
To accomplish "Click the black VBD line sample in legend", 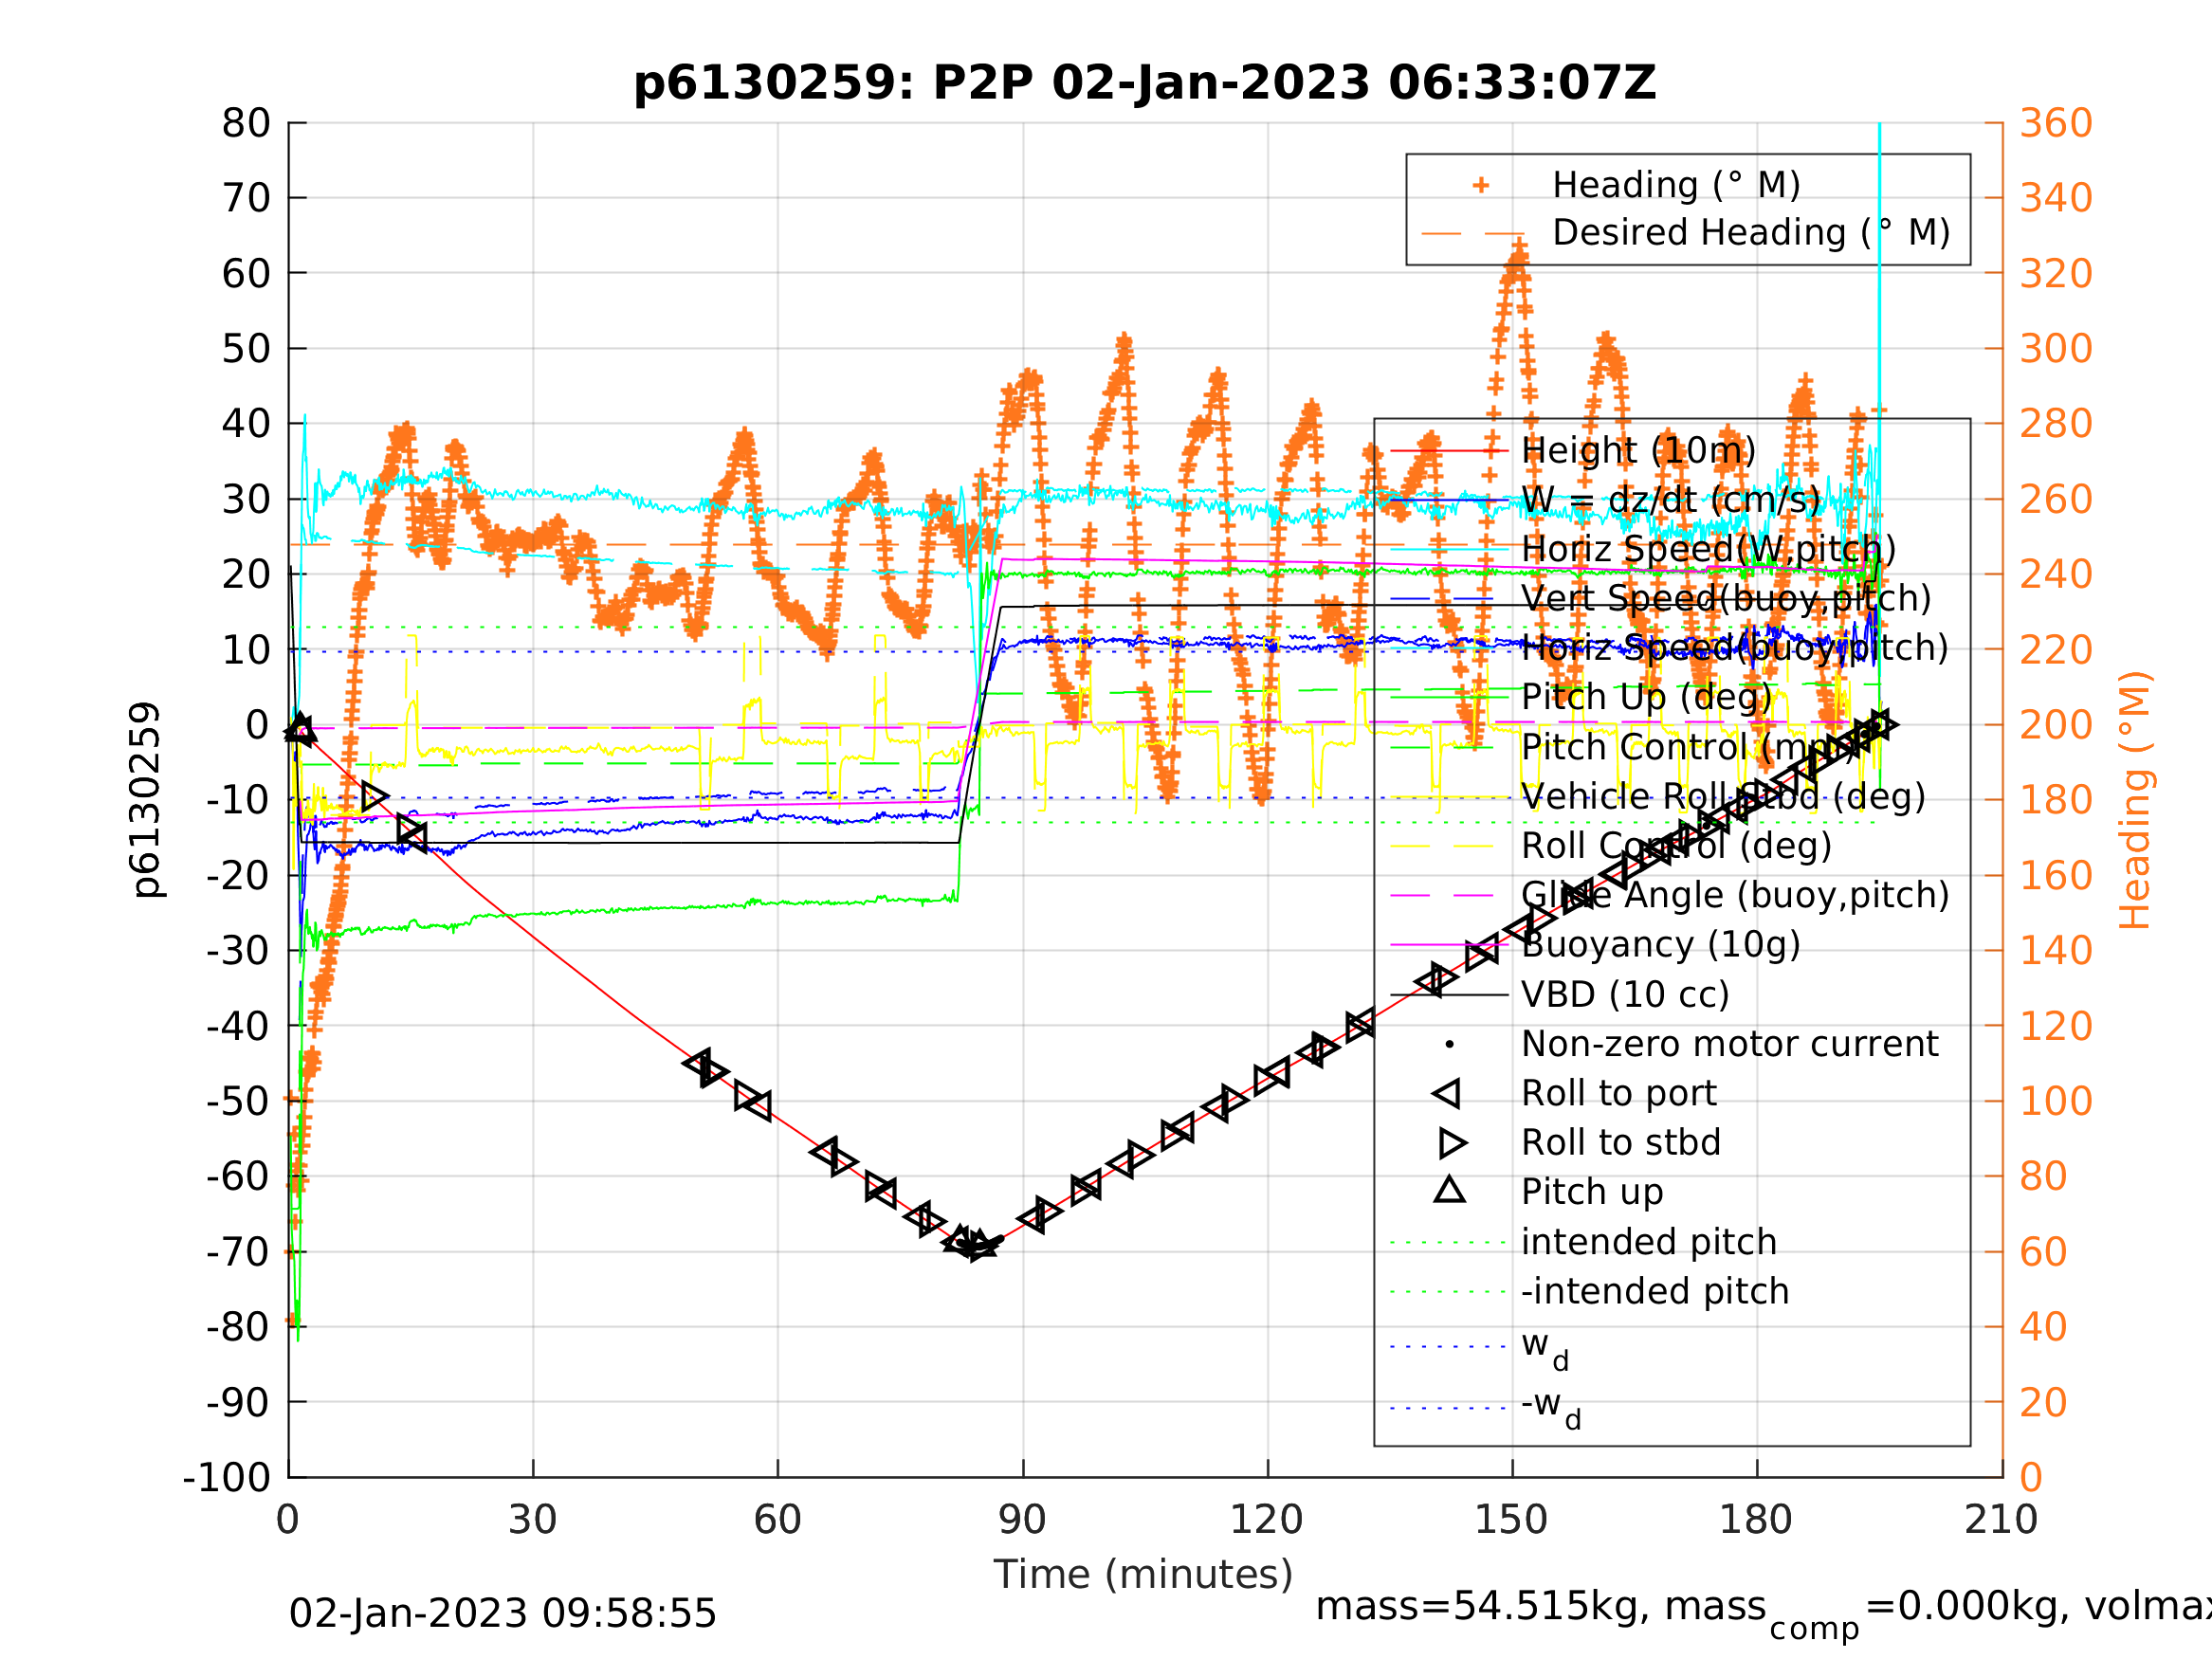I will (1450, 995).
